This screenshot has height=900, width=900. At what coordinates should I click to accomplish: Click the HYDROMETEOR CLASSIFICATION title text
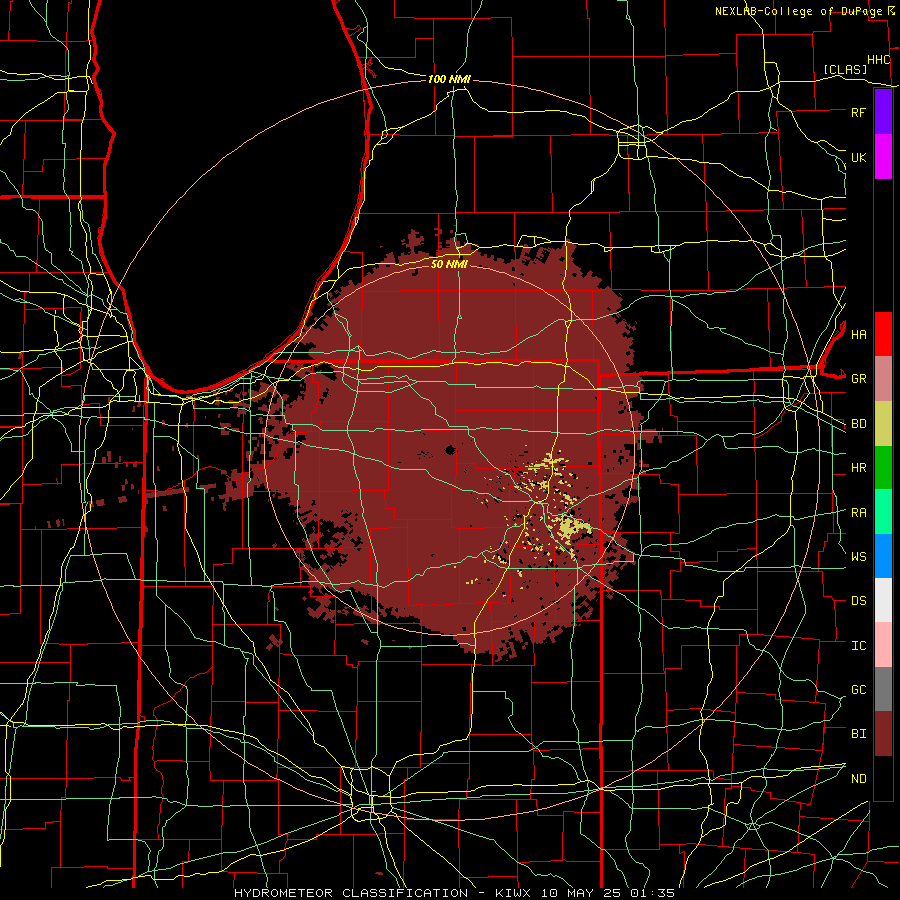click(351, 893)
